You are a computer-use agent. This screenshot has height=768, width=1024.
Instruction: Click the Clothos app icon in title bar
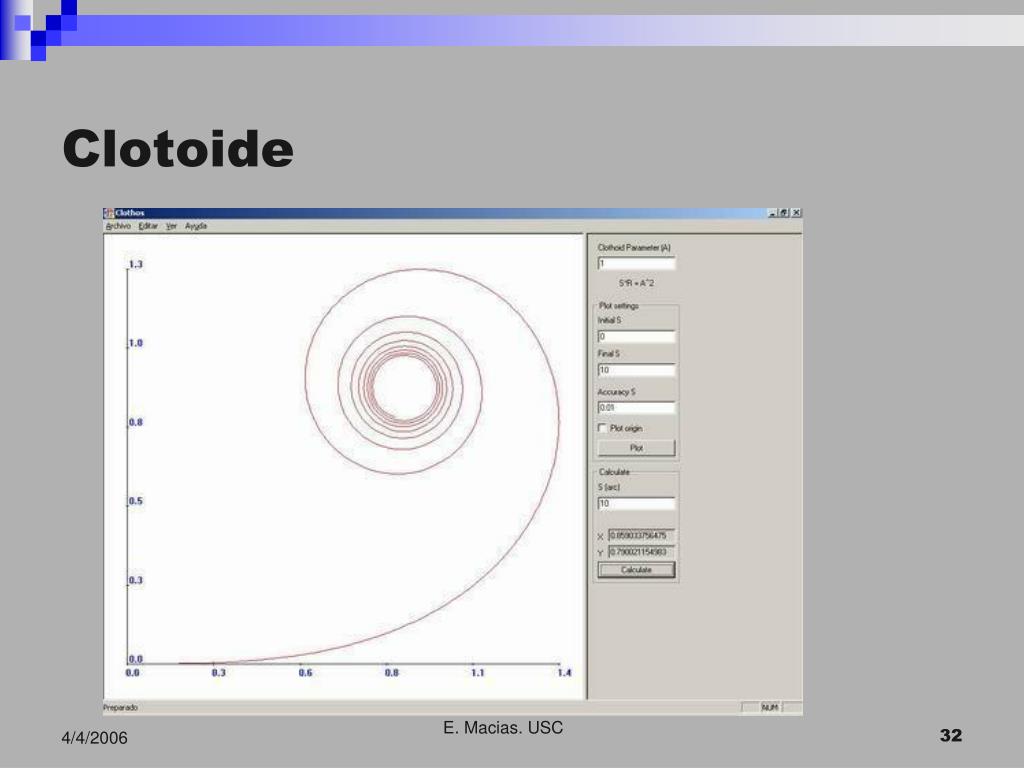click(x=109, y=213)
